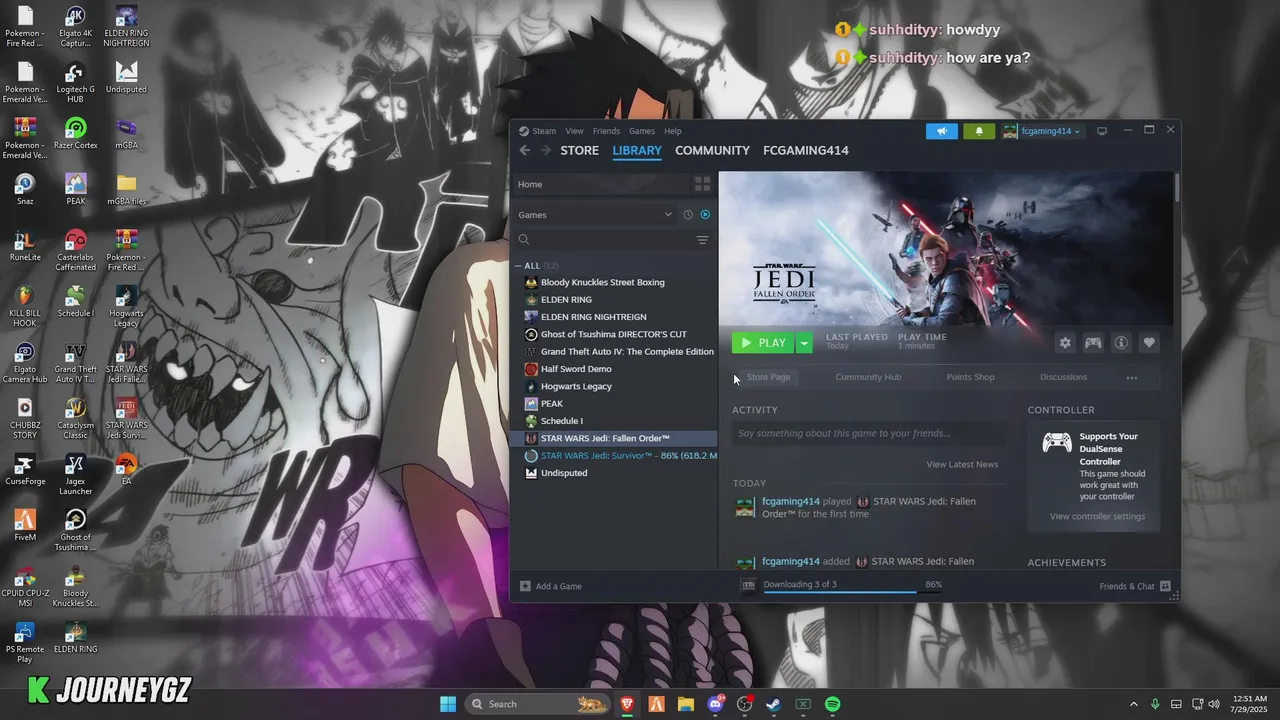Open the Games menu in menu bar
This screenshot has height=720, width=1280.
tap(642, 131)
